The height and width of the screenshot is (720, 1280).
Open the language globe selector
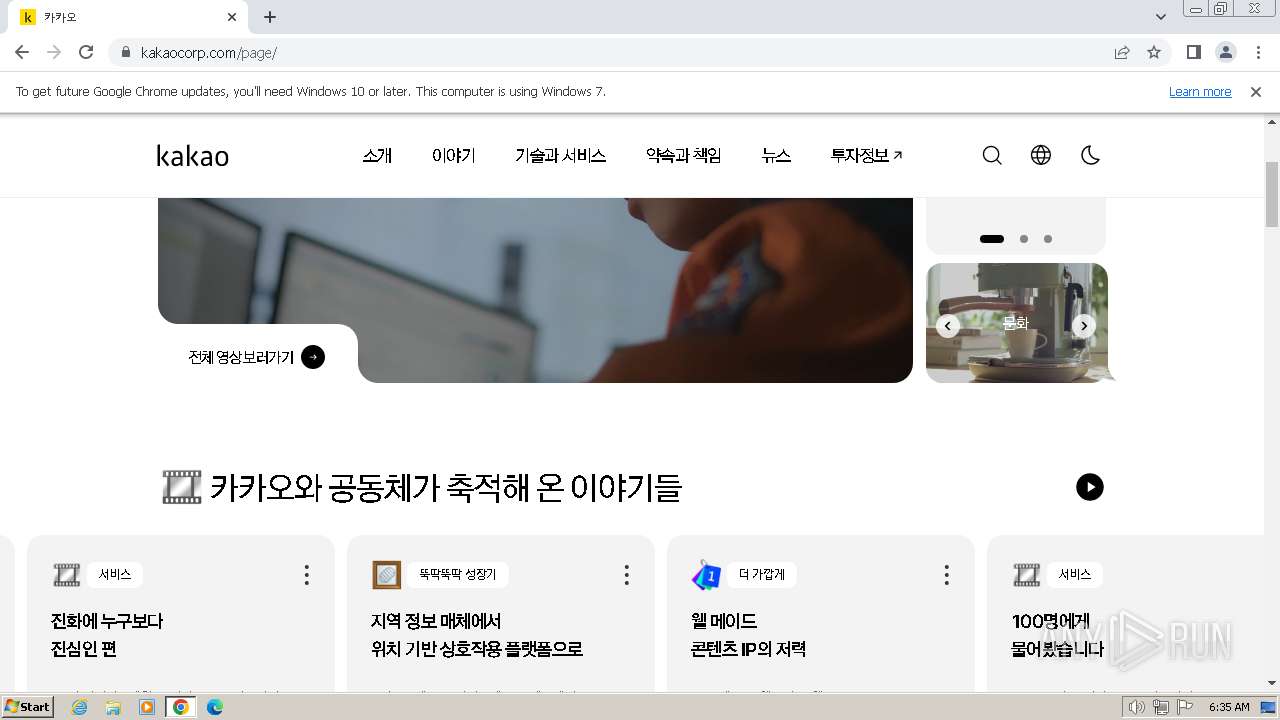pyautogui.click(x=1041, y=155)
